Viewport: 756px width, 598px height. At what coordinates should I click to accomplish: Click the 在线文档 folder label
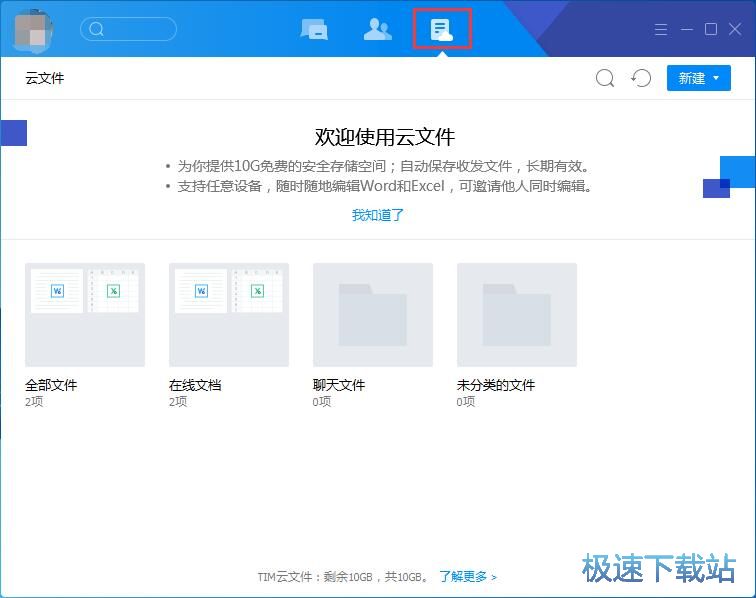(195, 385)
